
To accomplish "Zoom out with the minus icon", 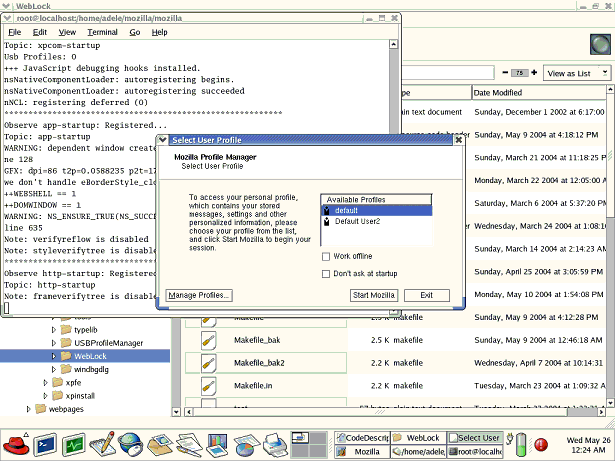I will point(505,73).
